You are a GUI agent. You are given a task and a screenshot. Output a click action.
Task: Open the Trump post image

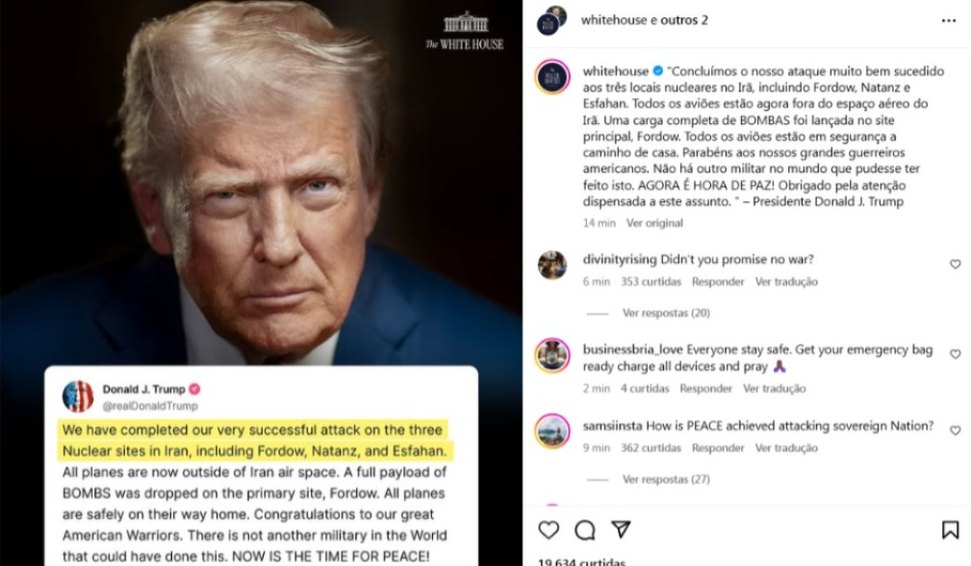tap(261, 283)
